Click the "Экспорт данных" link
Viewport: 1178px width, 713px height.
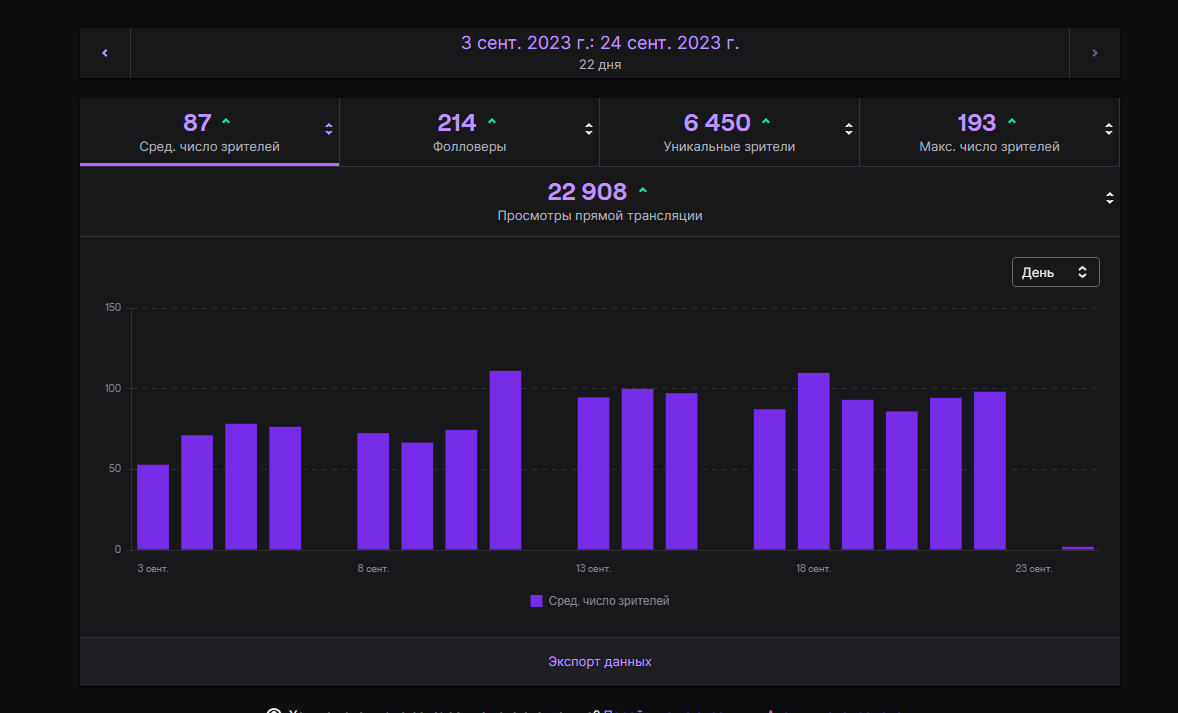click(600, 662)
